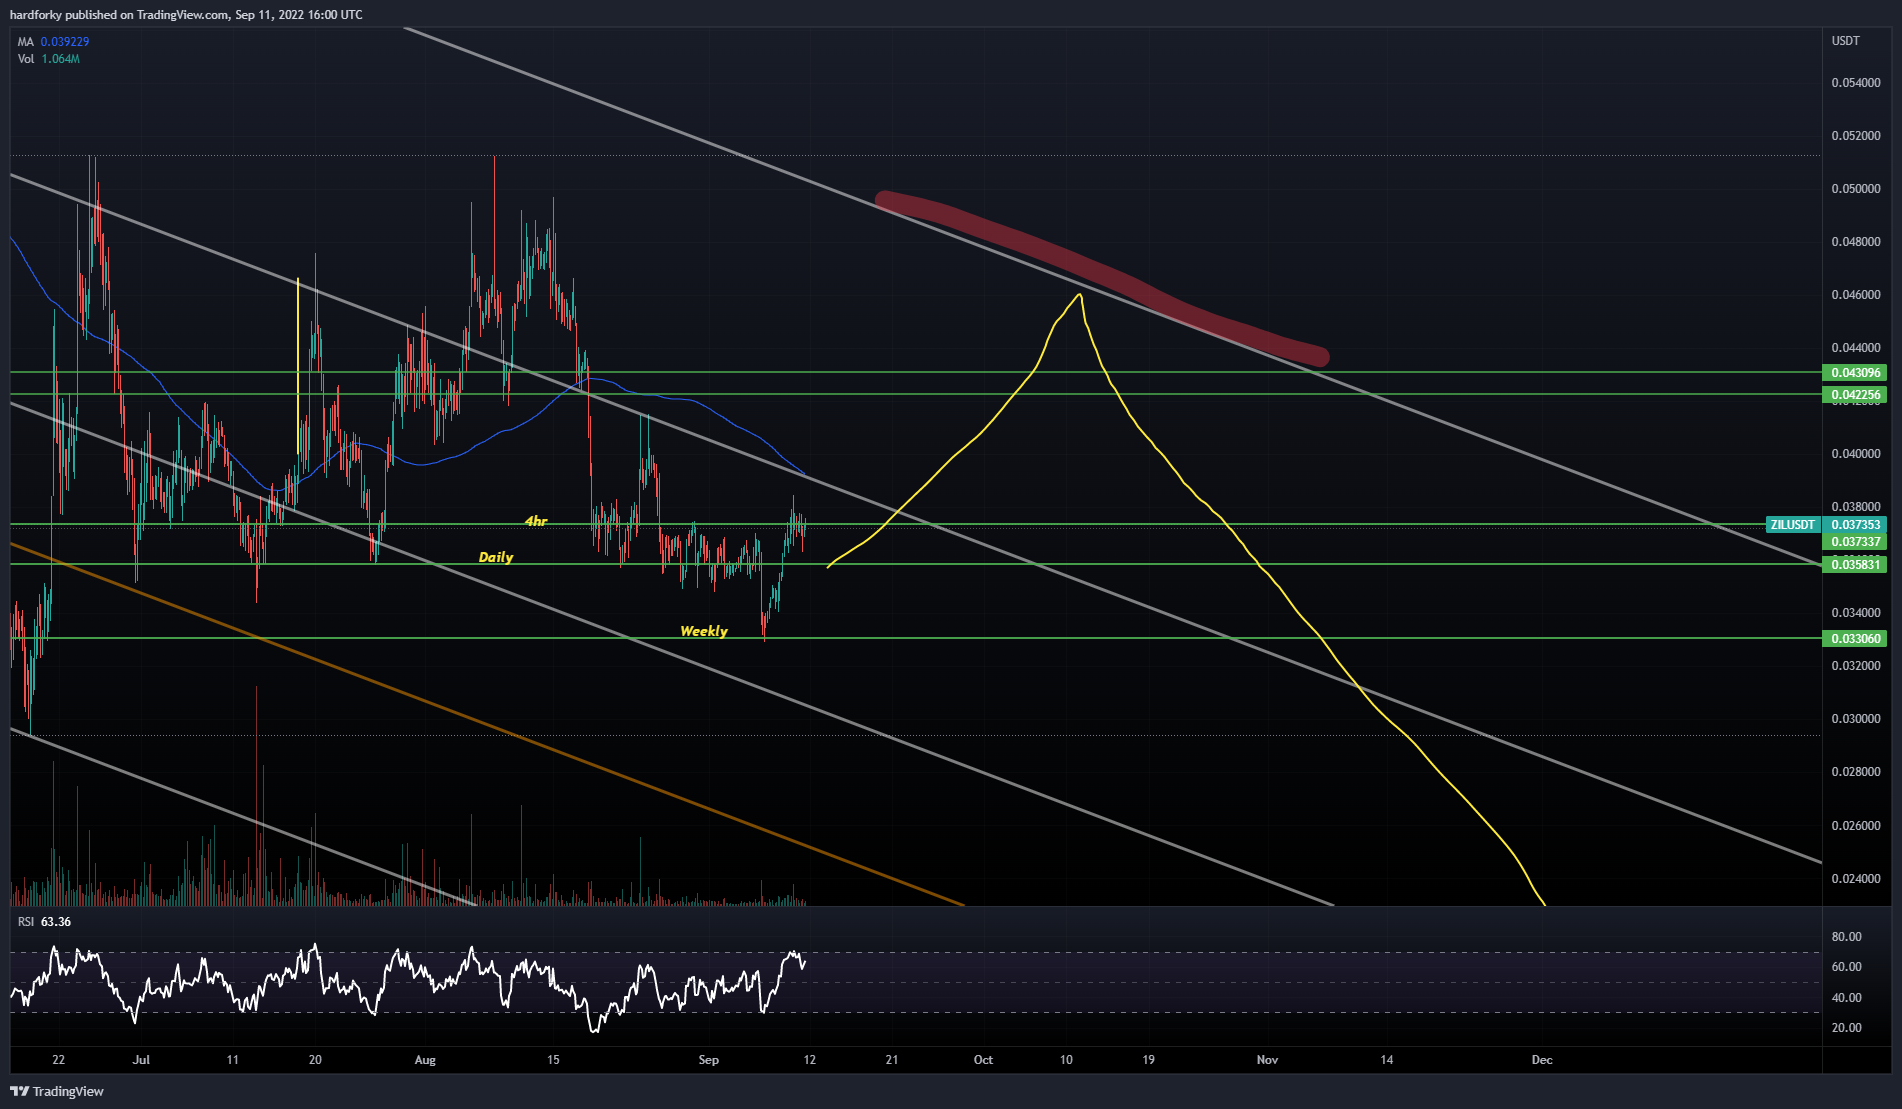Click the TradingView logo at bottom left

[57, 1091]
